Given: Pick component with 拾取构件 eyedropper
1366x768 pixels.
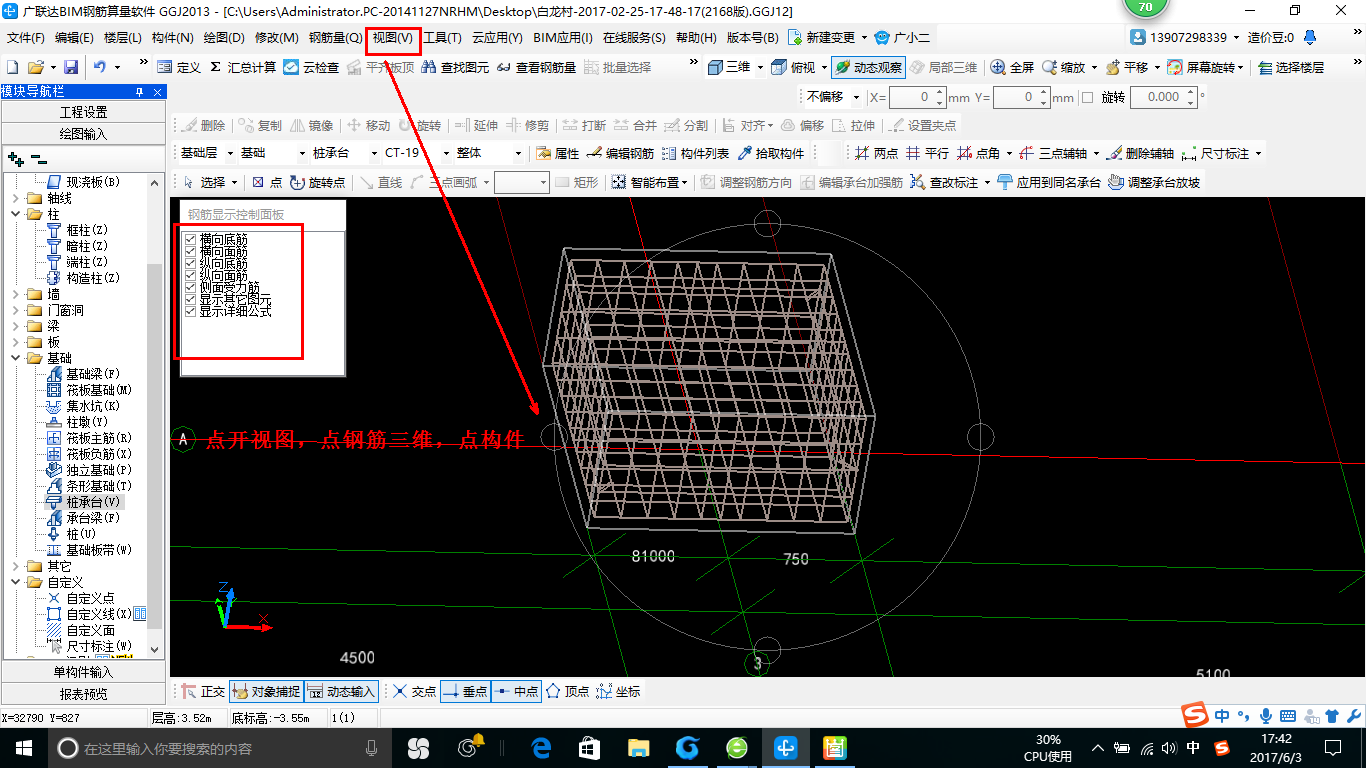Looking at the screenshot, I should point(770,153).
